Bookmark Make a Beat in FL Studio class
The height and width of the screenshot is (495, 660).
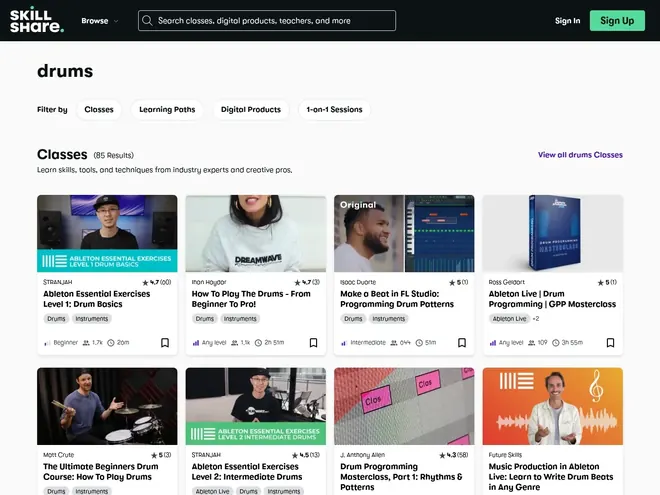(462, 343)
